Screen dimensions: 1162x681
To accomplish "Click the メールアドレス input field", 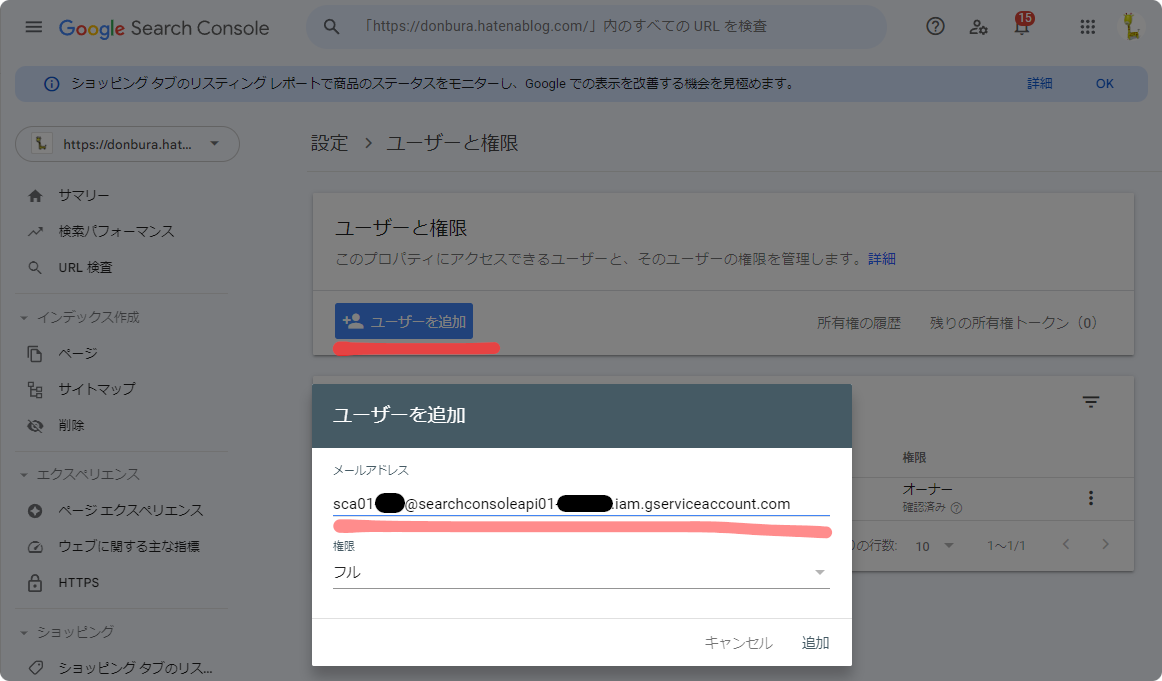I will click(581, 504).
